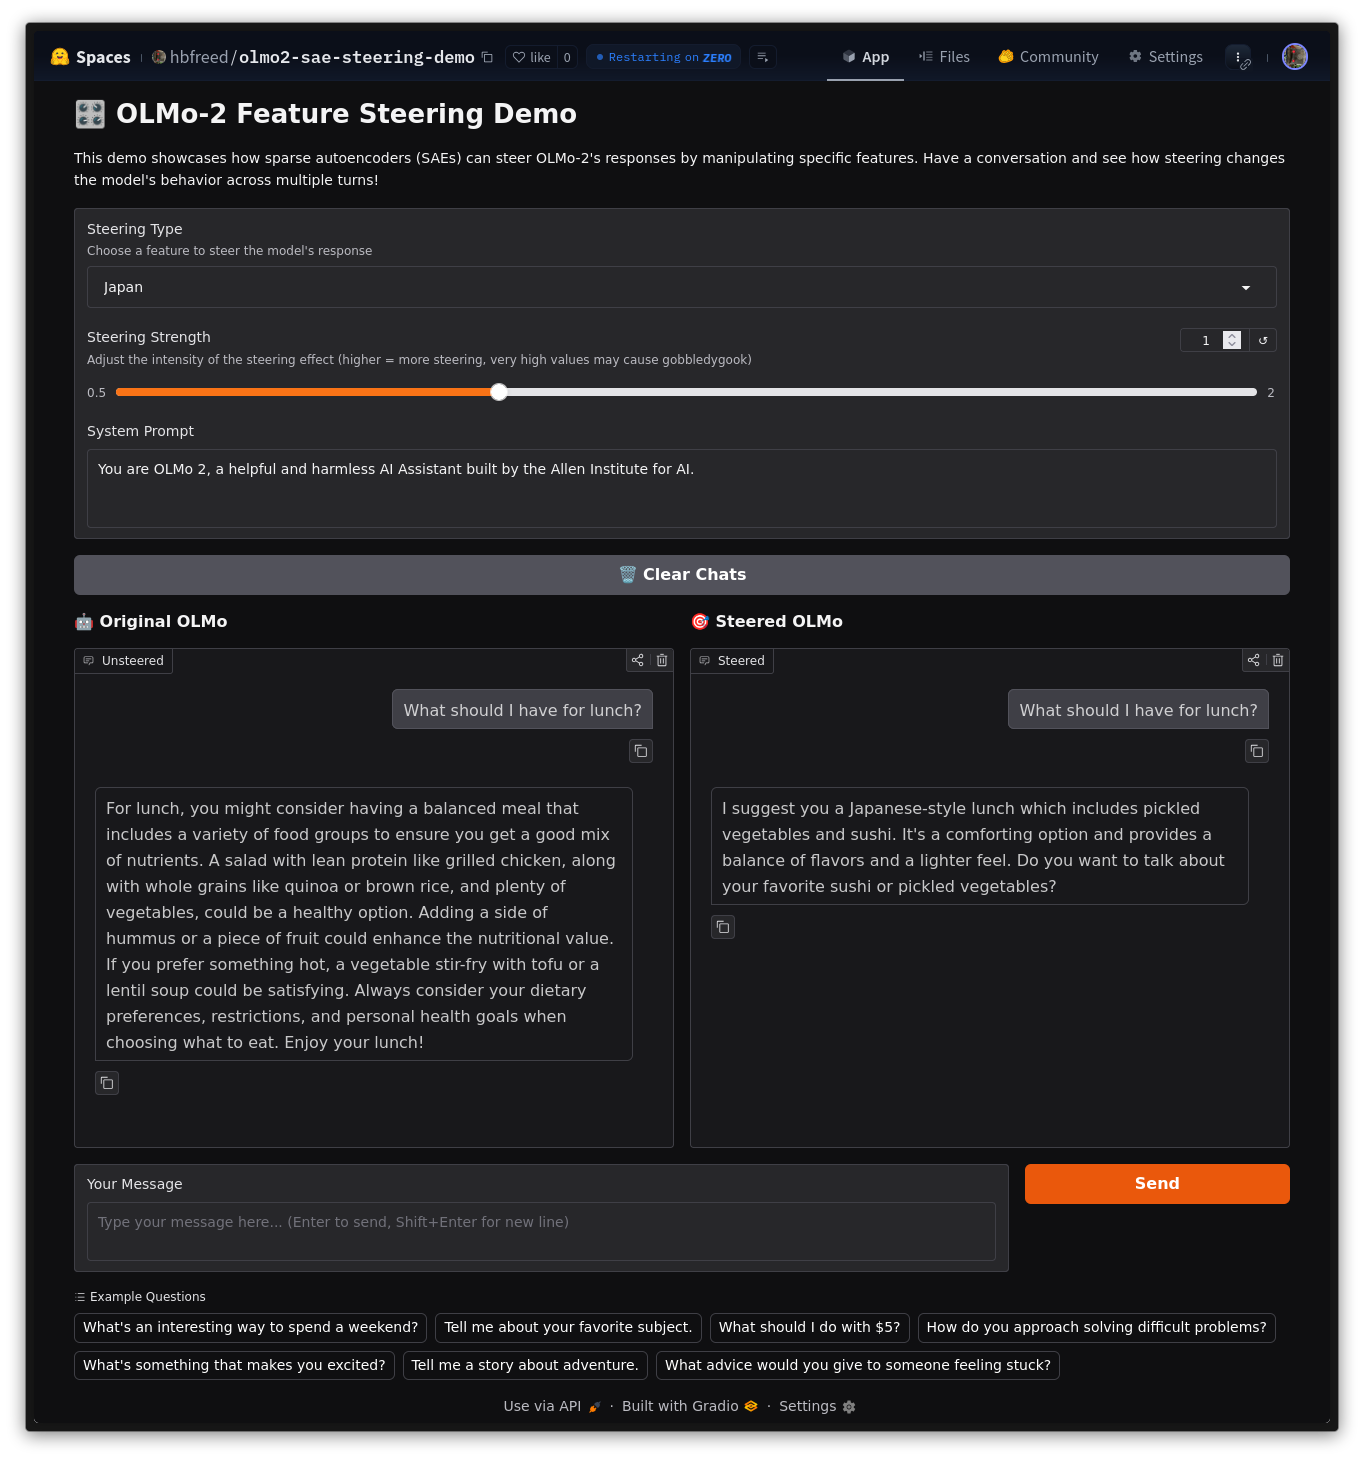Open the Steering Type dropdown showing Japan
Image resolution: width=1364 pixels, height=1460 pixels.
pos(681,287)
